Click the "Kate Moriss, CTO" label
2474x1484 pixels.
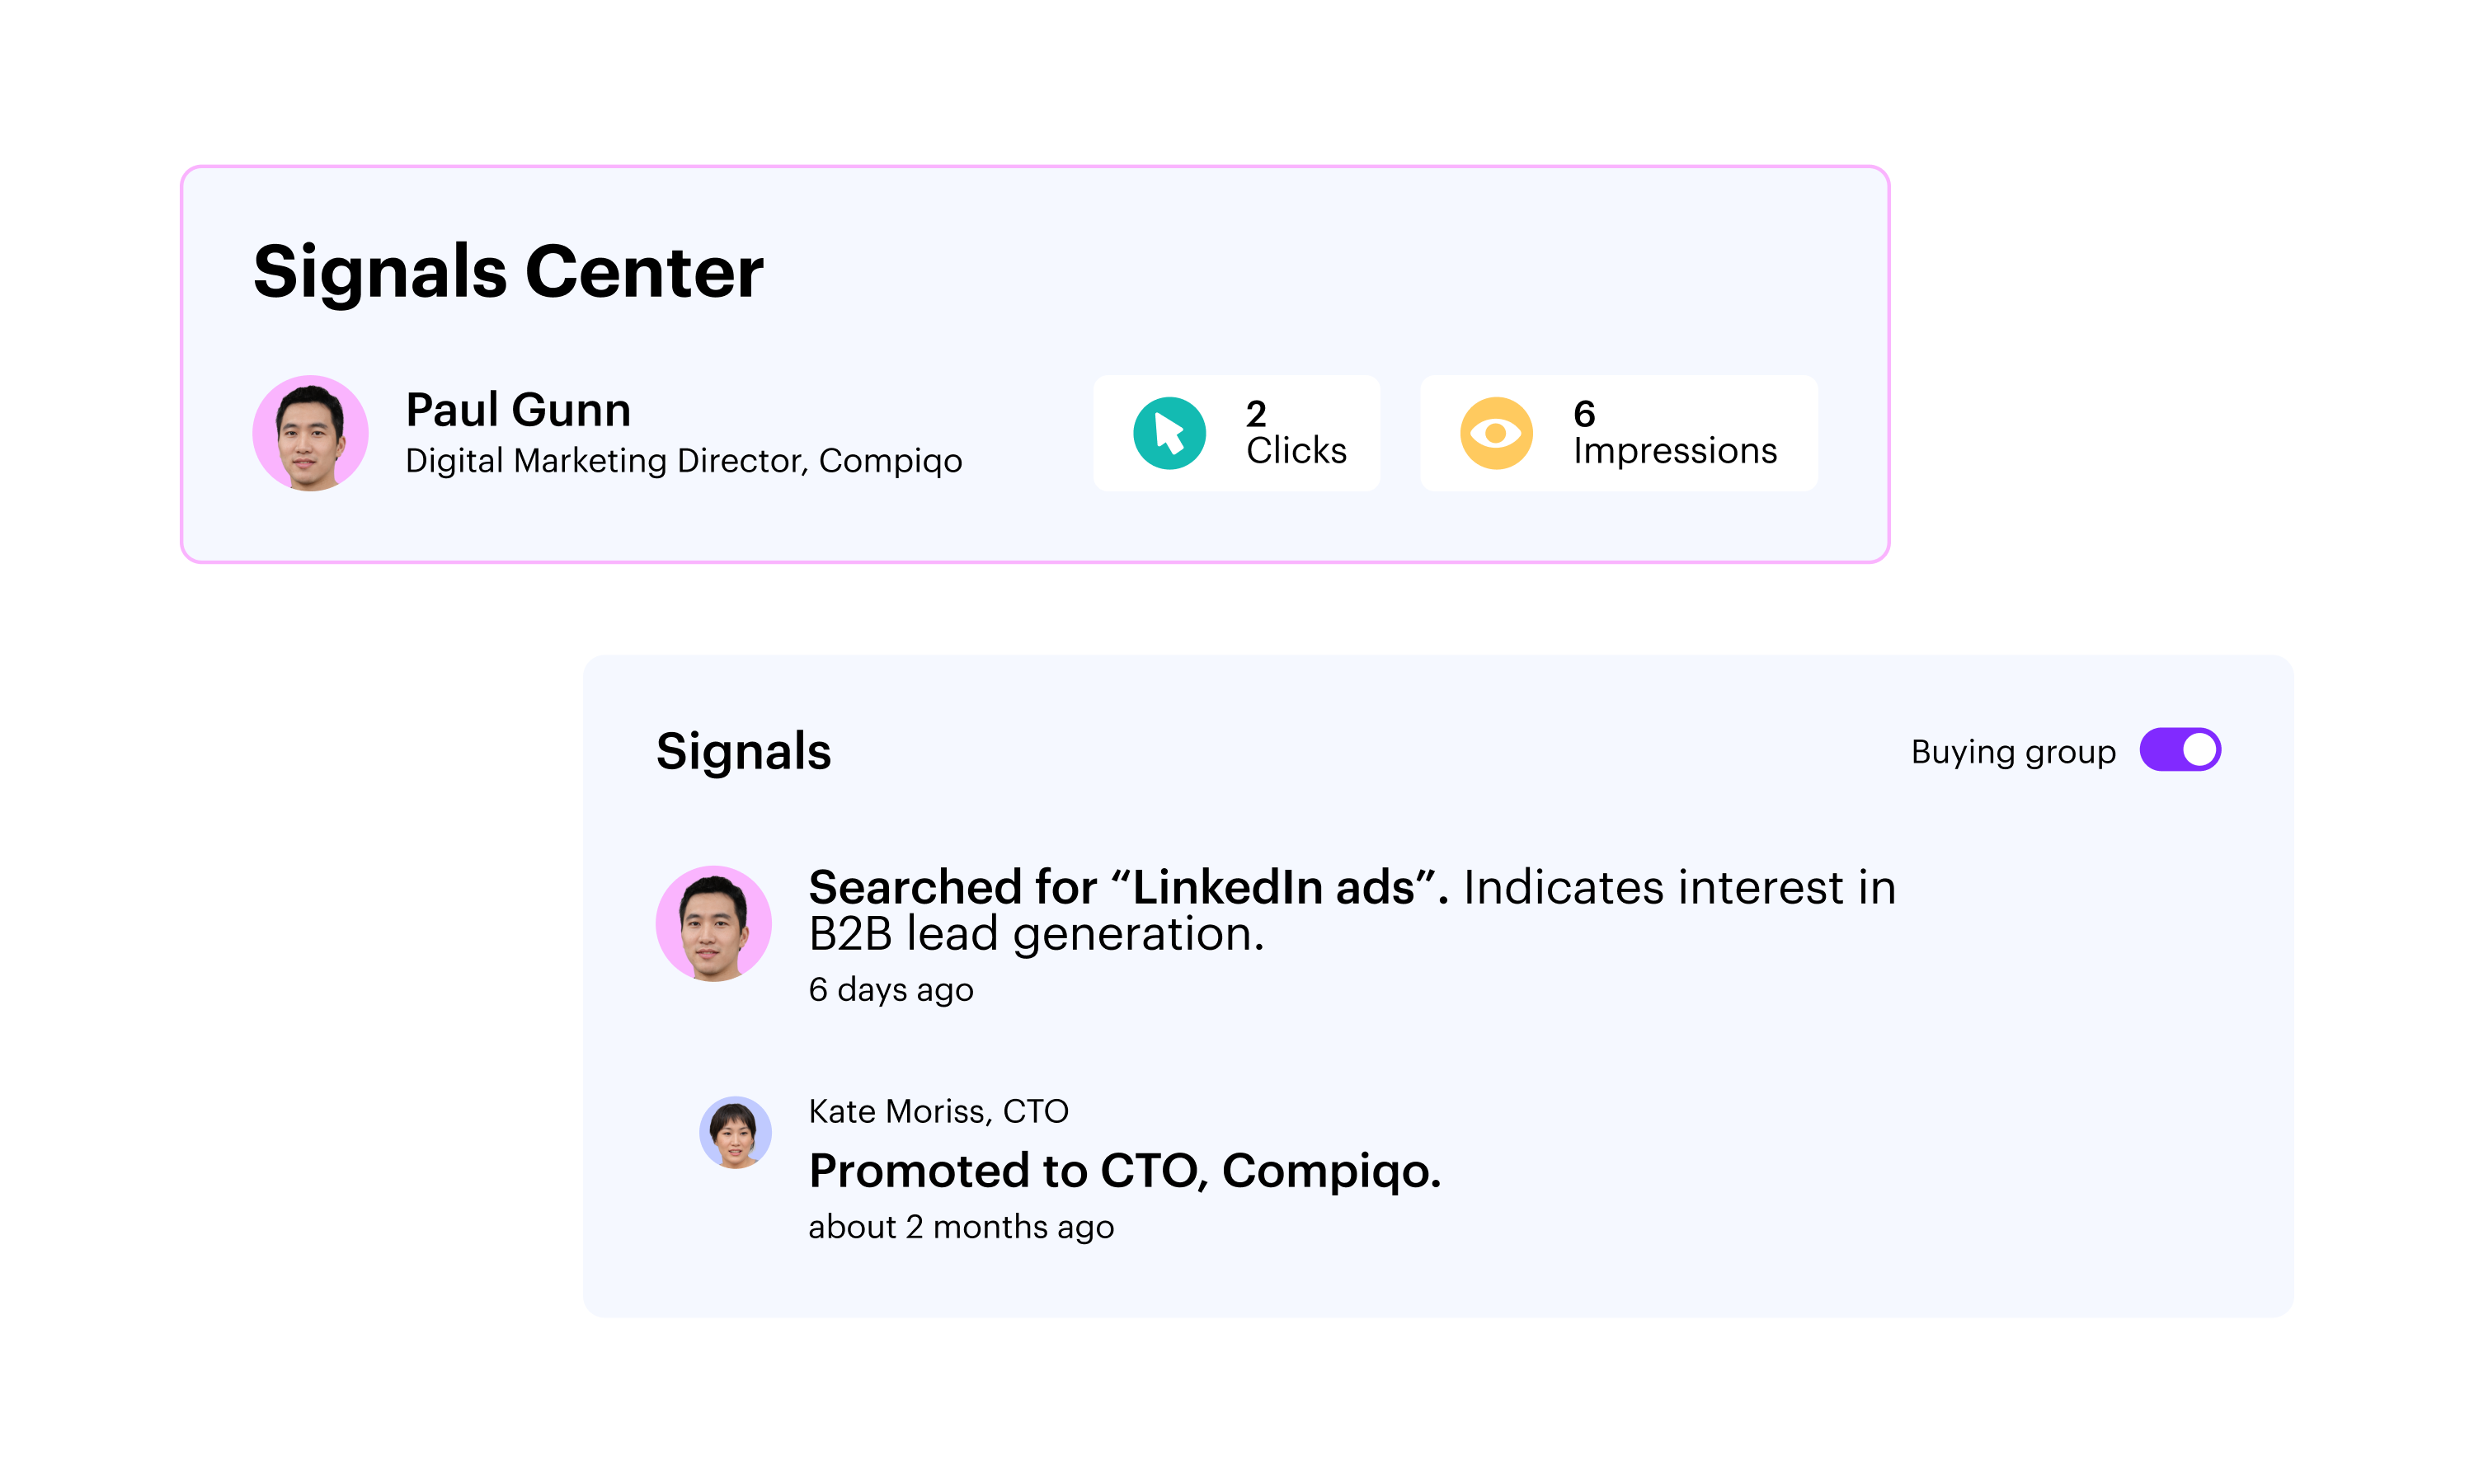point(938,1111)
